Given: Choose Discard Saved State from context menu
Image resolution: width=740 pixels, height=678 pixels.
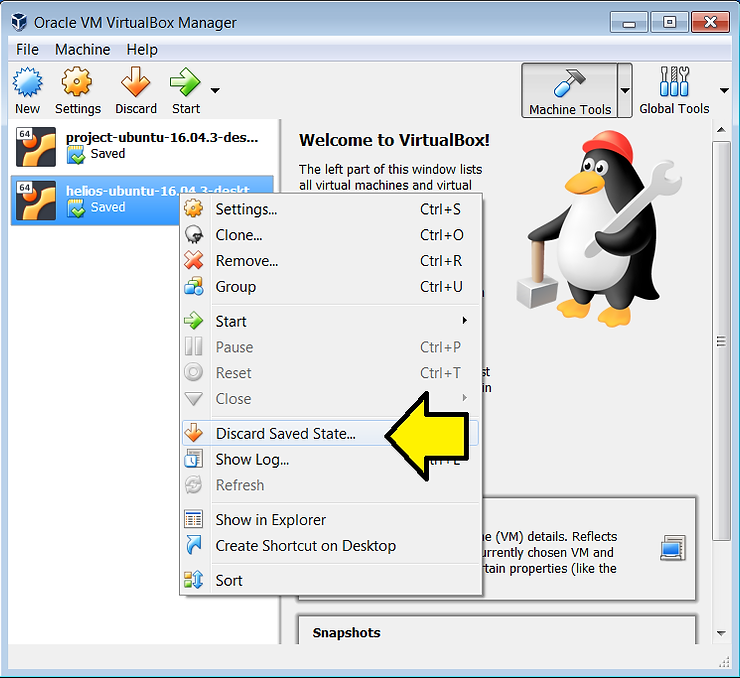Looking at the screenshot, I should coord(285,434).
